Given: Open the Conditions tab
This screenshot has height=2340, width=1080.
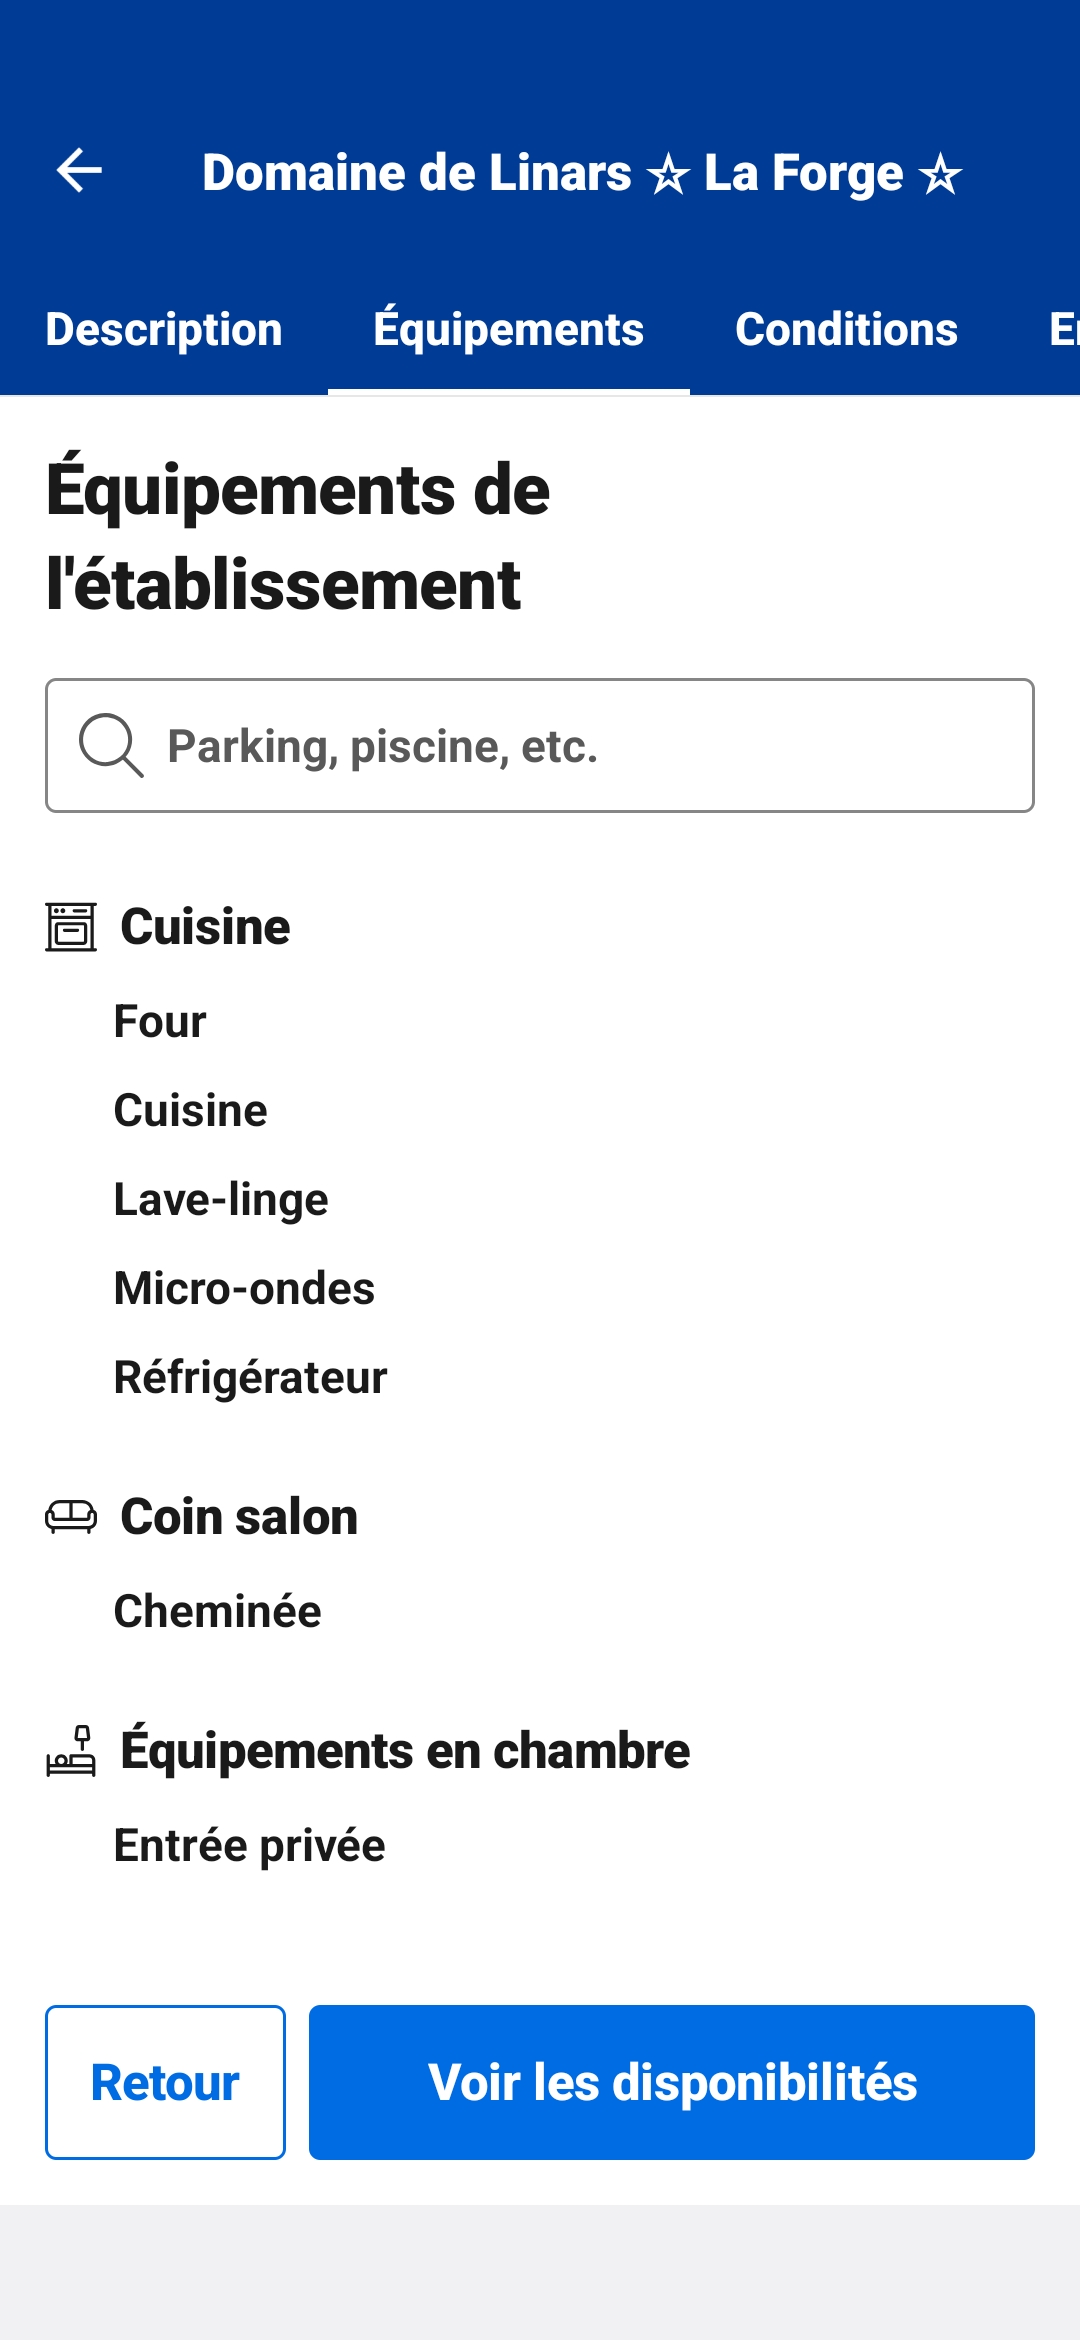Looking at the screenshot, I should [x=846, y=330].
